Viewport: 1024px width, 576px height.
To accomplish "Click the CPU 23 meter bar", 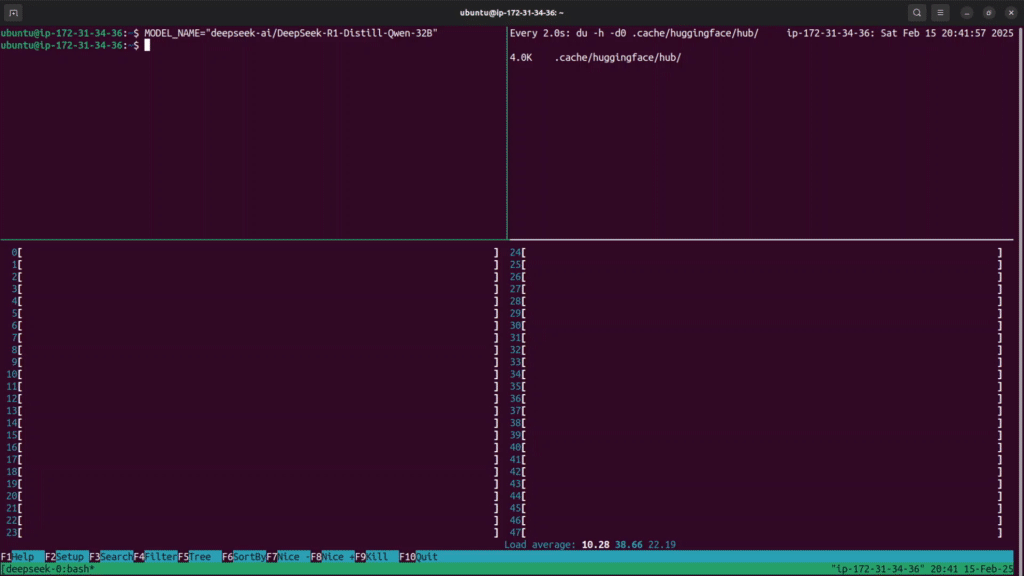I will (253, 533).
